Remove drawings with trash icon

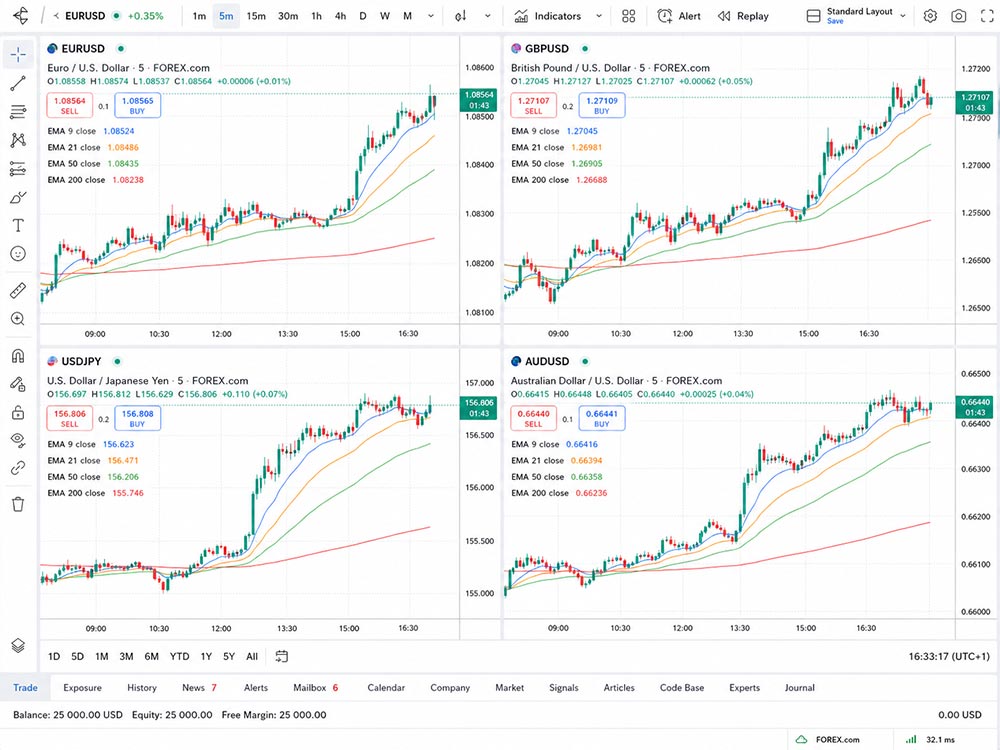18,504
